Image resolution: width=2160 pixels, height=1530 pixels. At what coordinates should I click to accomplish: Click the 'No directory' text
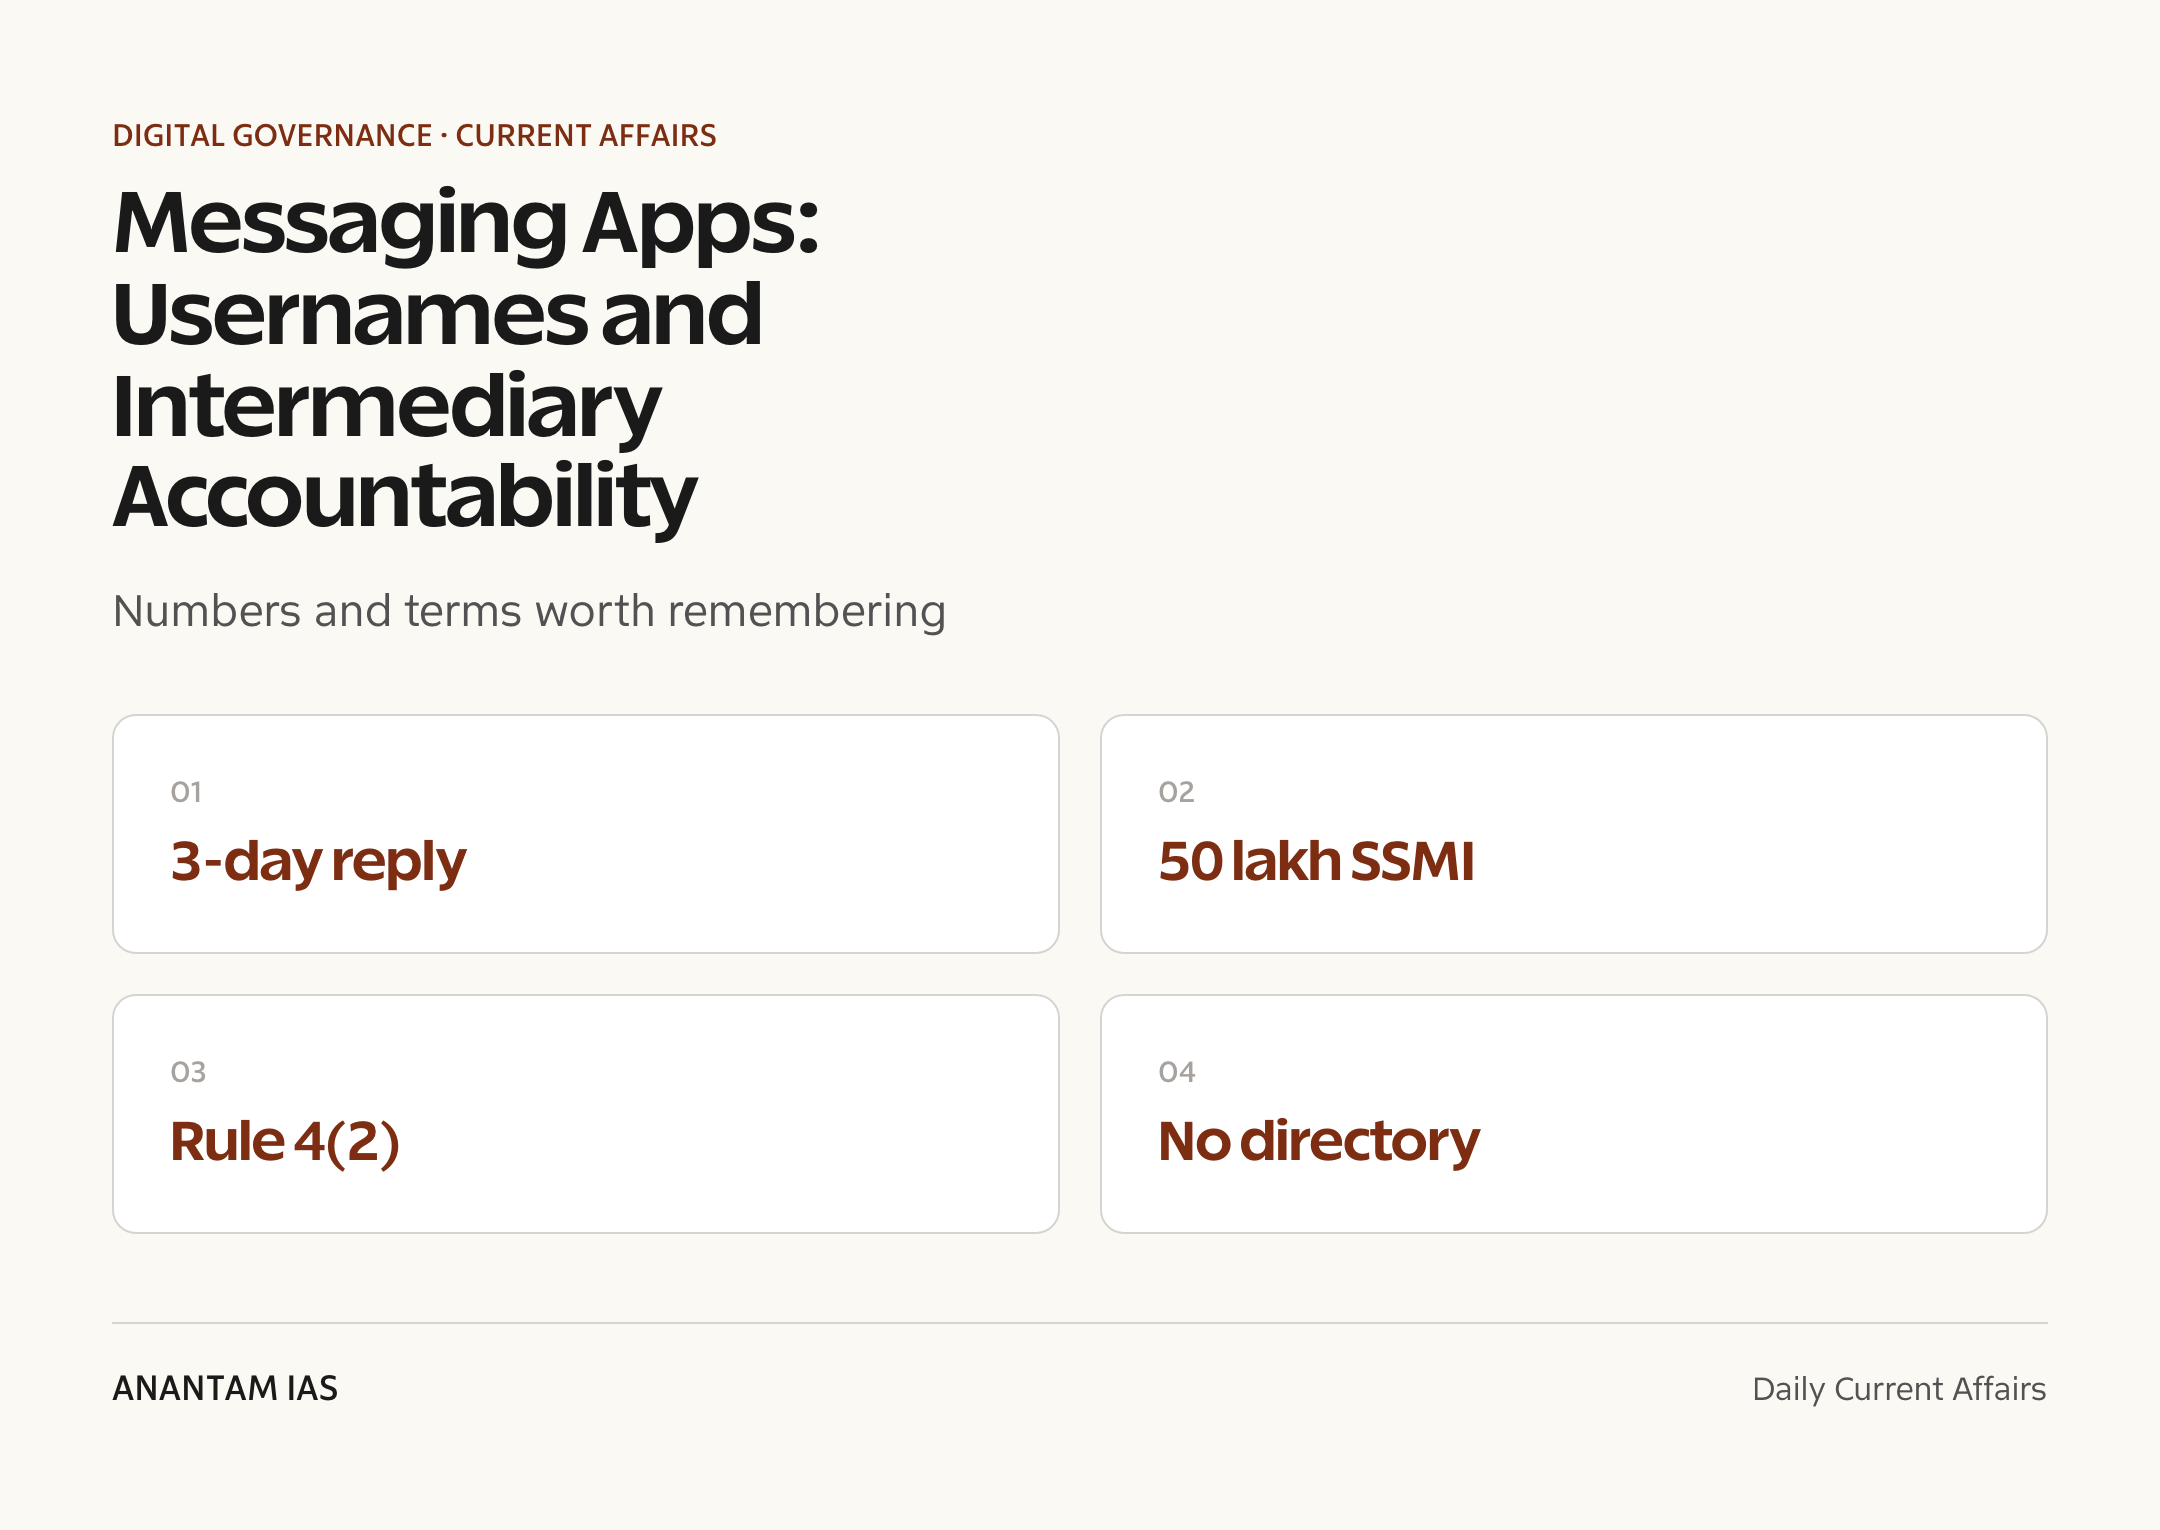click(x=1319, y=1142)
